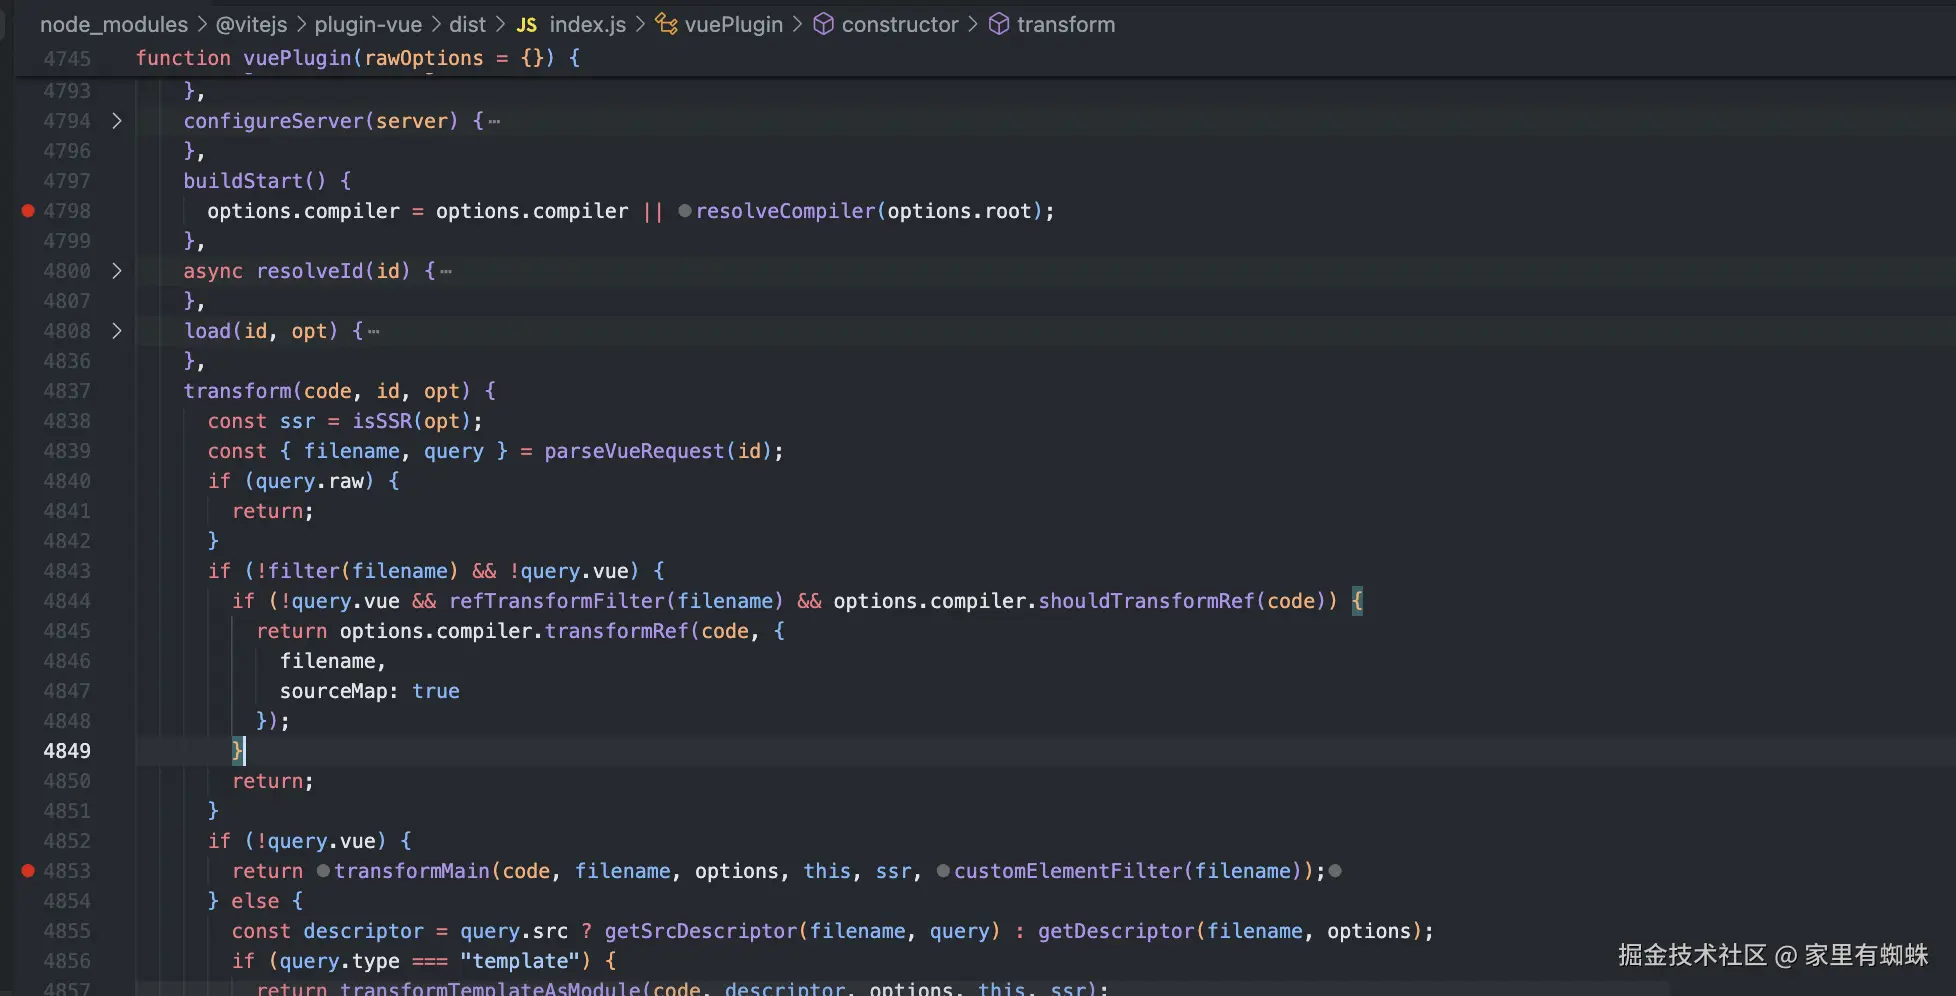Click line number 4837 in the gutter
Screen dimensions: 1956x996
coord(67,391)
